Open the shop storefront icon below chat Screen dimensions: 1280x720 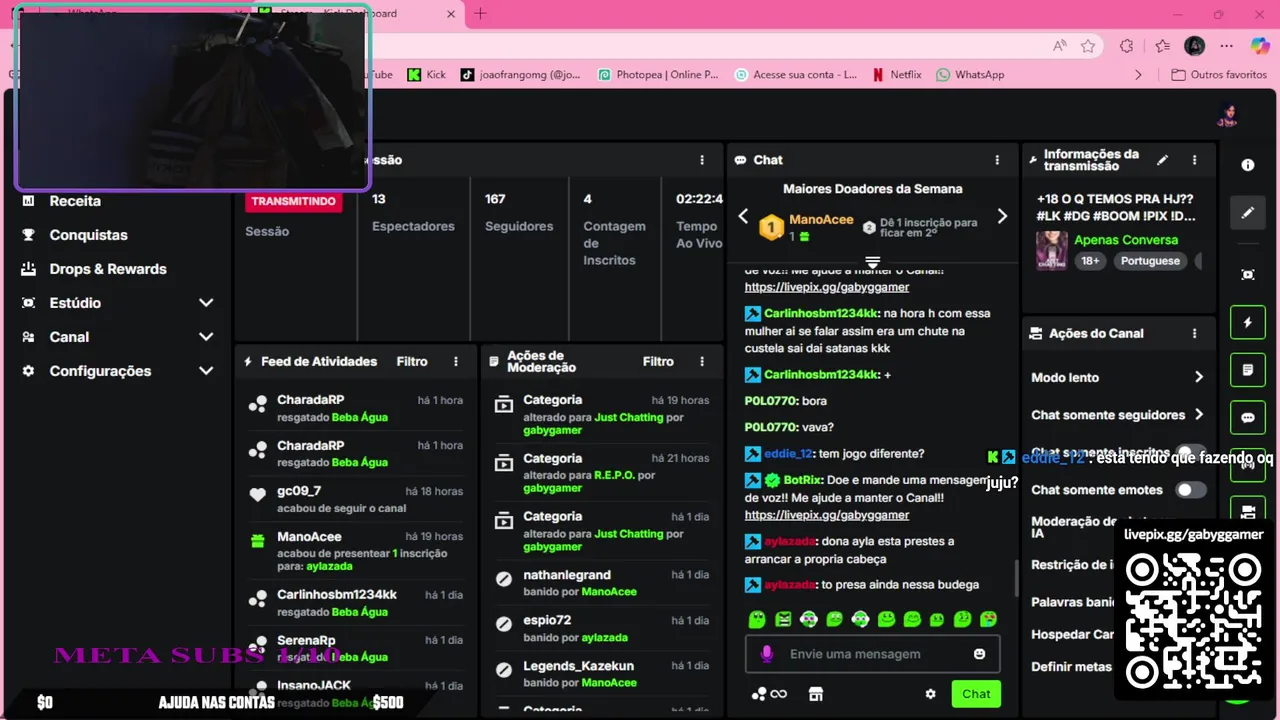click(x=815, y=694)
